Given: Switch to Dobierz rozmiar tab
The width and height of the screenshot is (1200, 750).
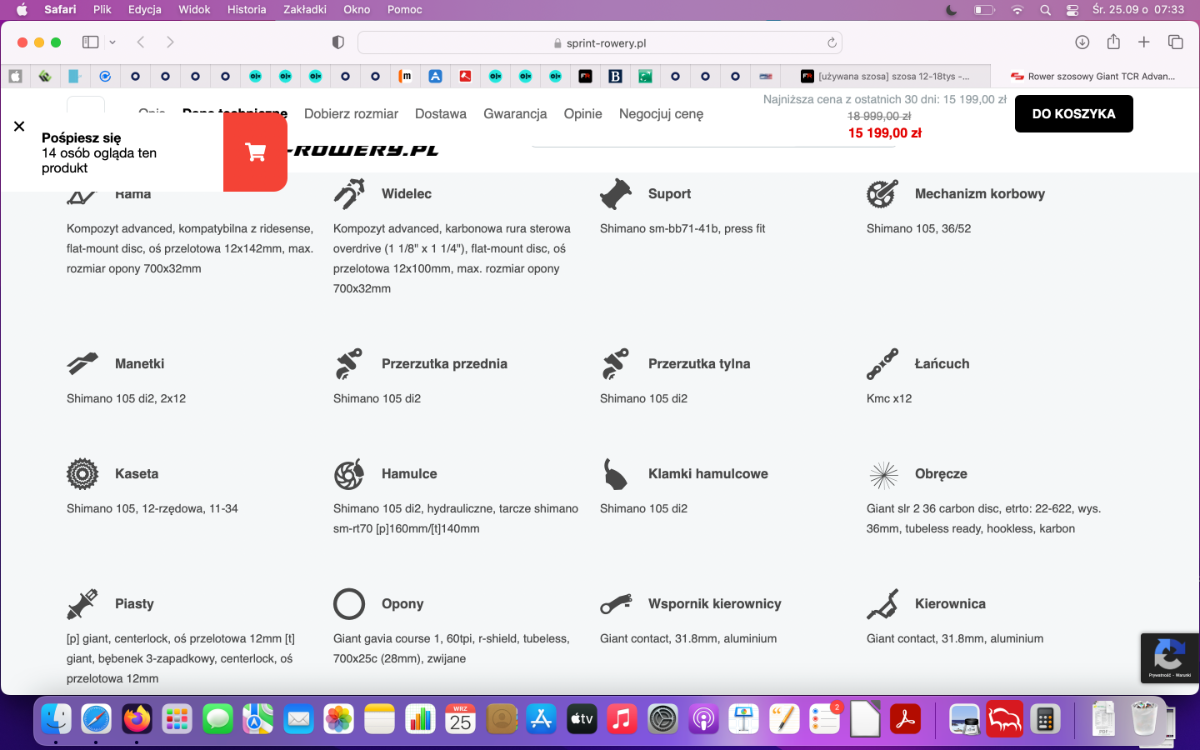Looking at the screenshot, I should (351, 114).
